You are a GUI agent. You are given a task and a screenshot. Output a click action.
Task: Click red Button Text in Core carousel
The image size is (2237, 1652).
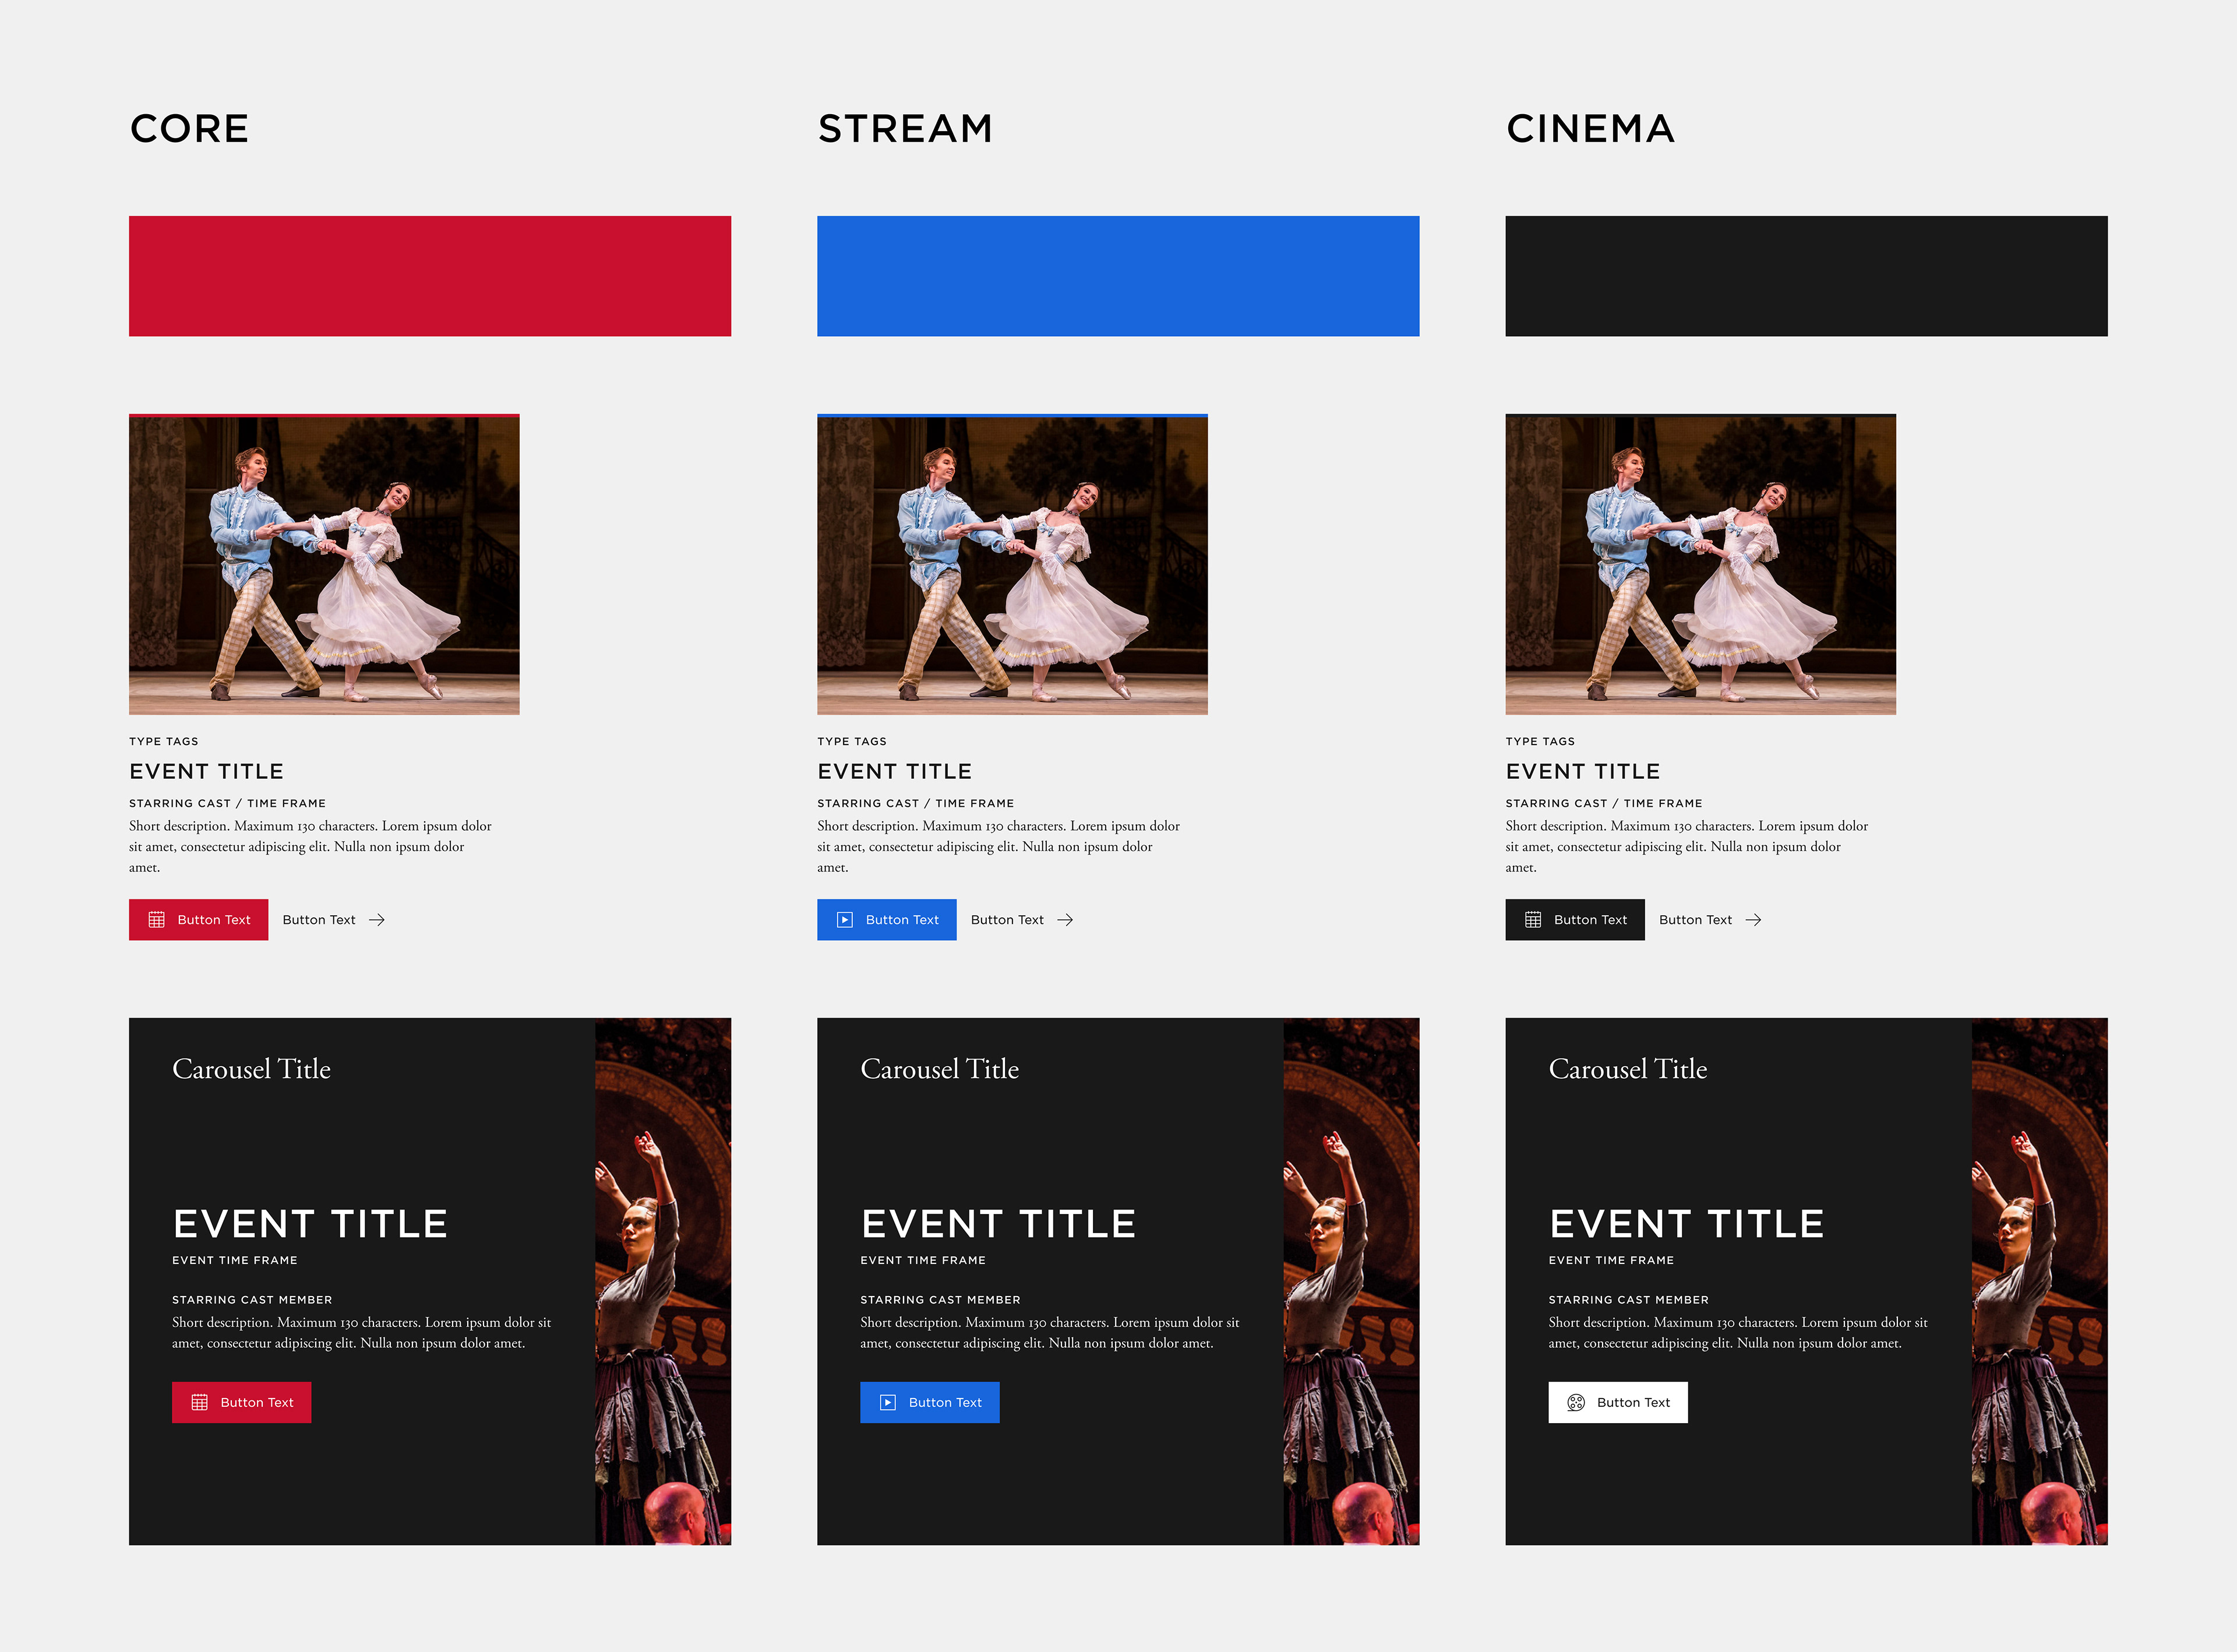(241, 1403)
